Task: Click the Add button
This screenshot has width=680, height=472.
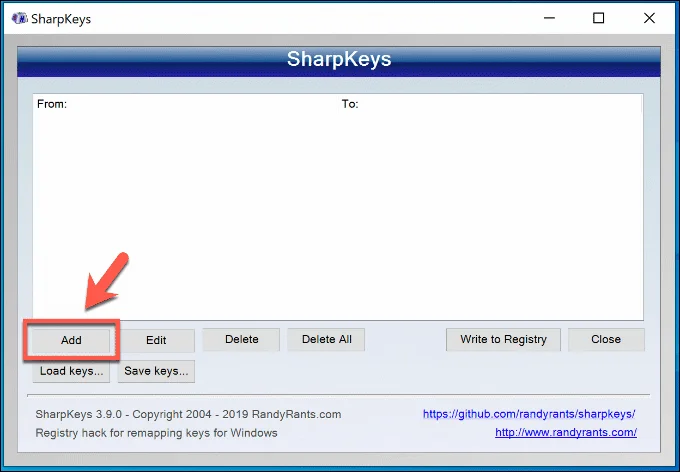Action: click(71, 340)
